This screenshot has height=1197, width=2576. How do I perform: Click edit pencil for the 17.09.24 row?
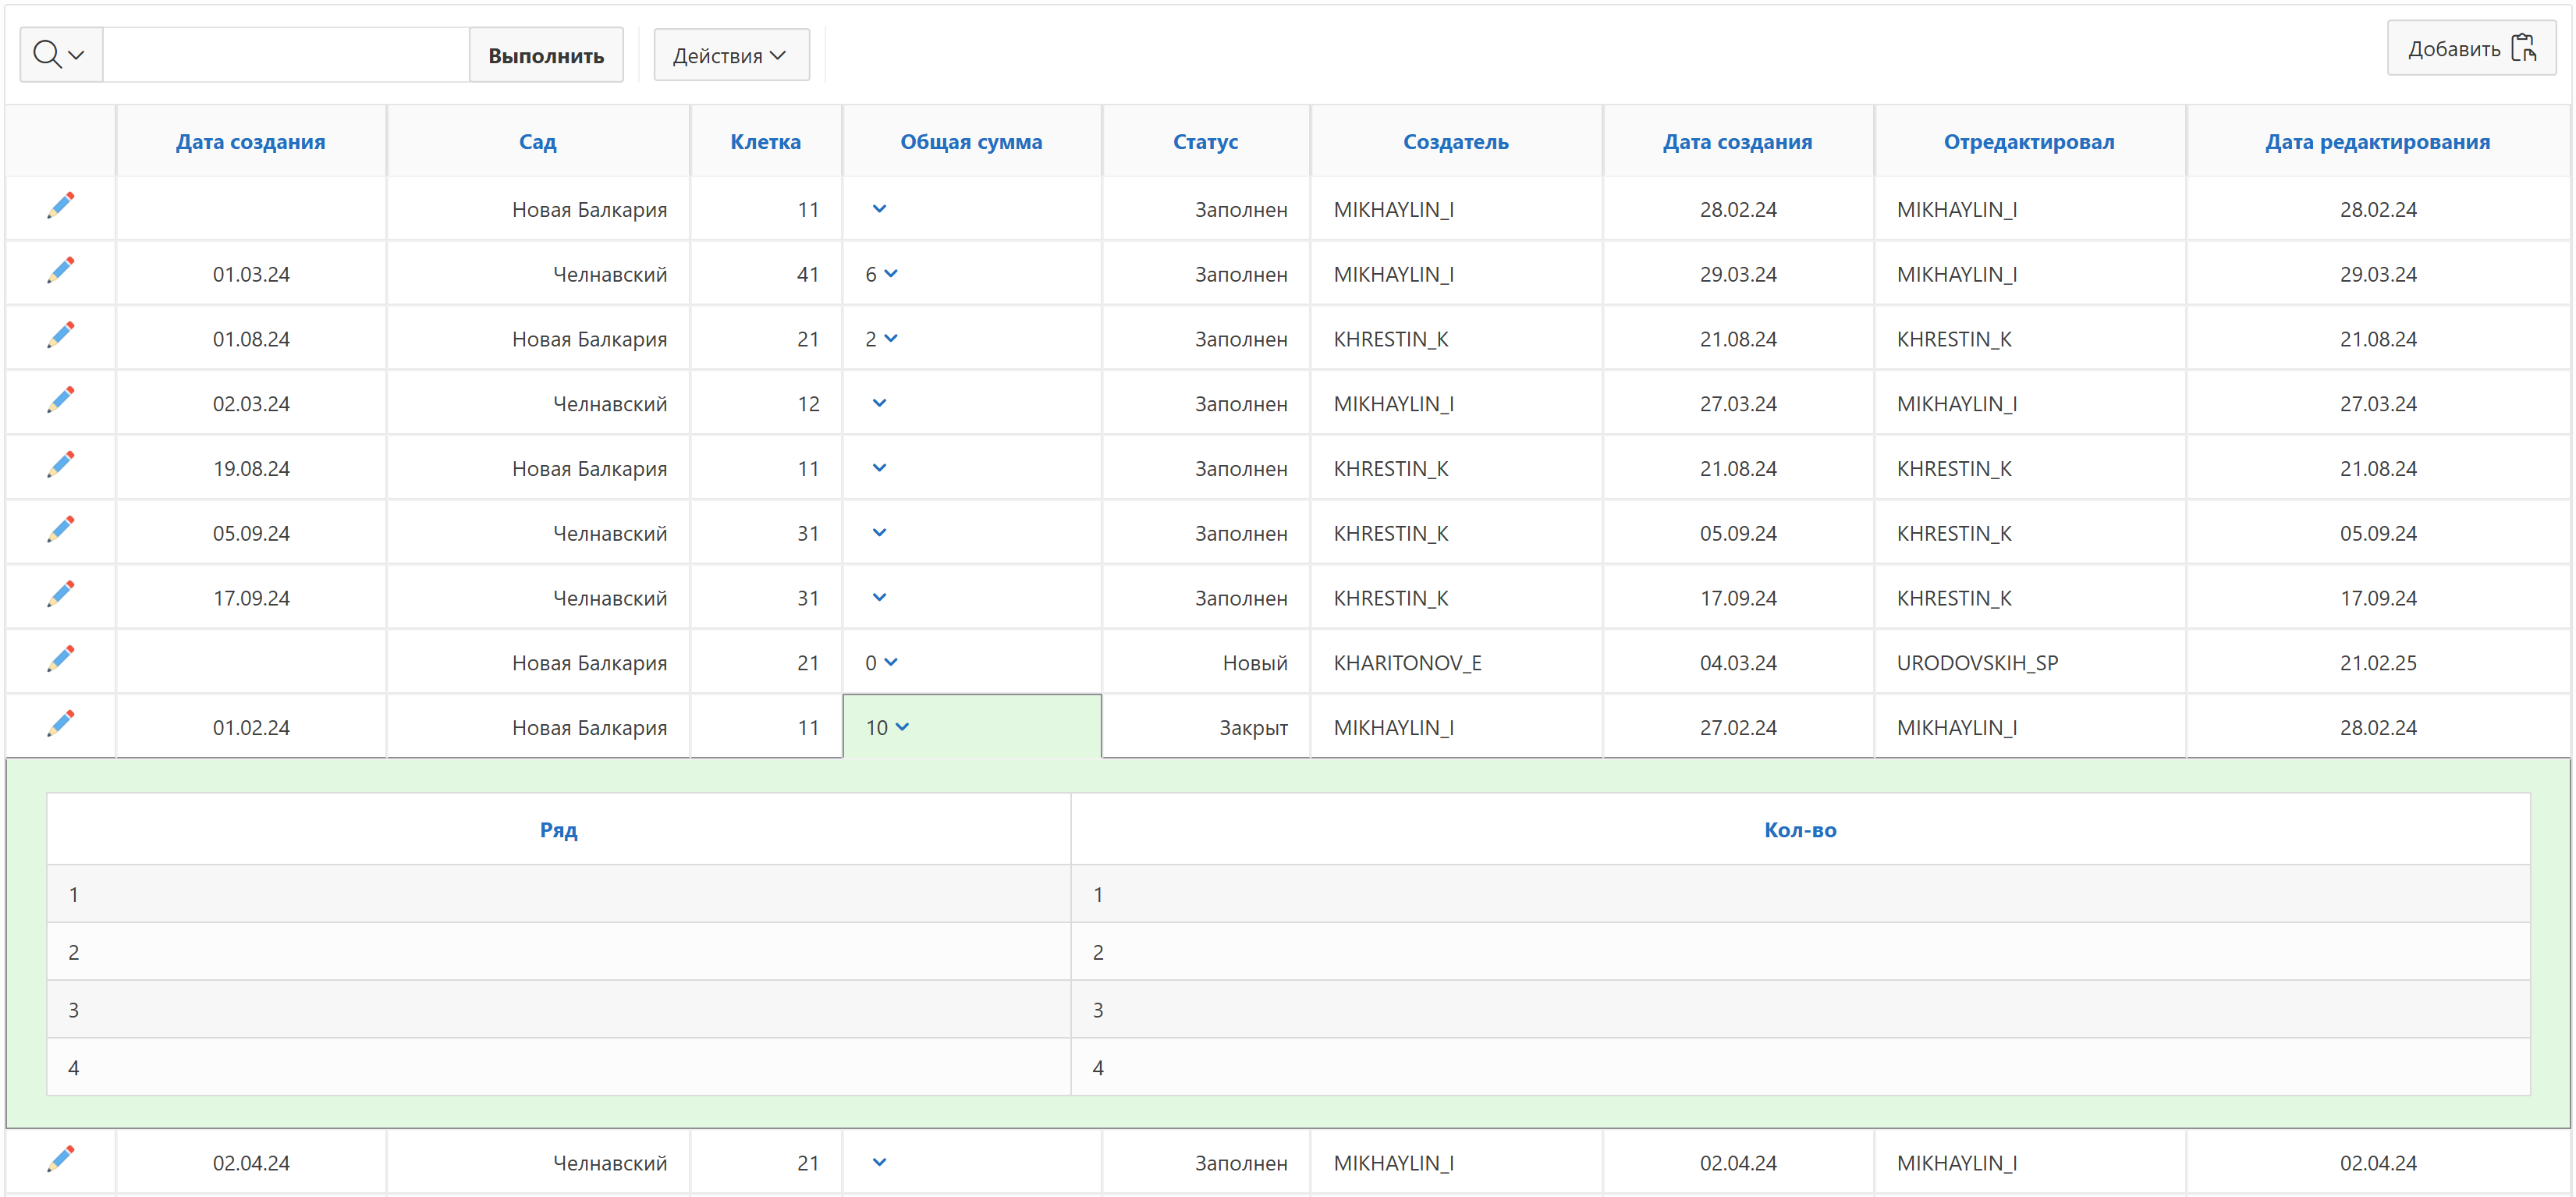click(60, 595)
